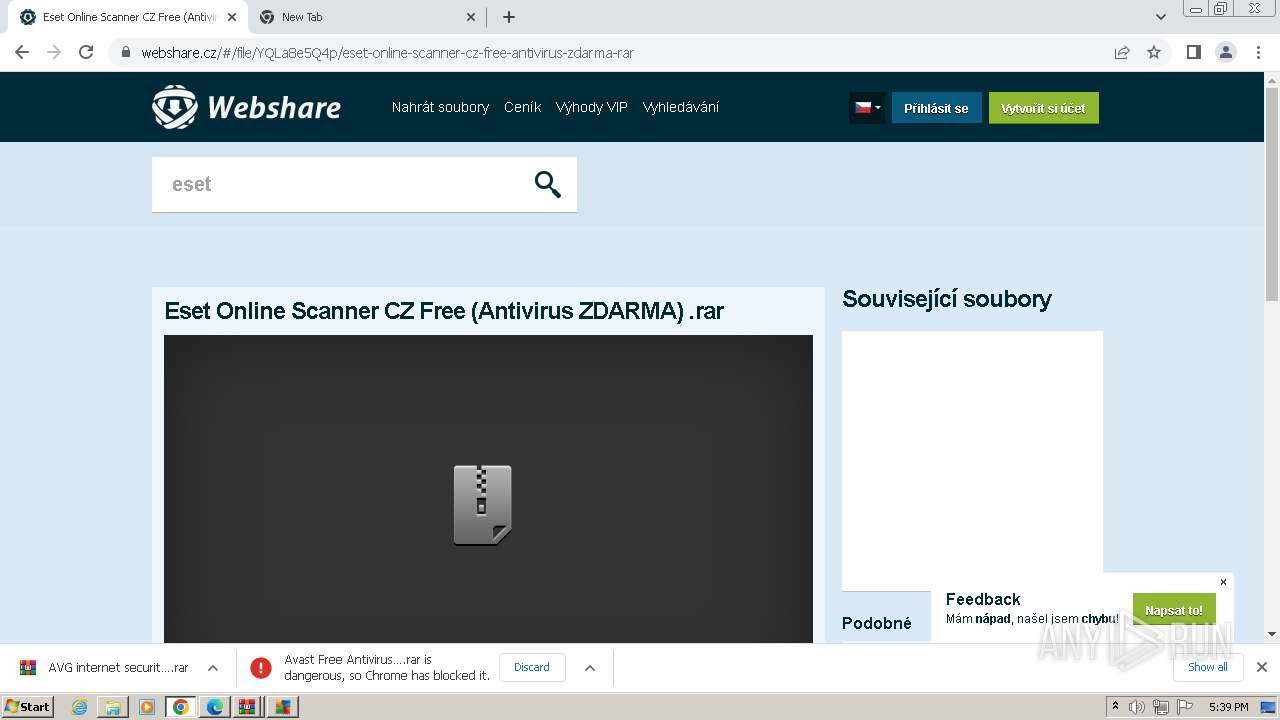Open the Chrome profile icon
Viewport: 1280px width, 720px height.
1226,52
